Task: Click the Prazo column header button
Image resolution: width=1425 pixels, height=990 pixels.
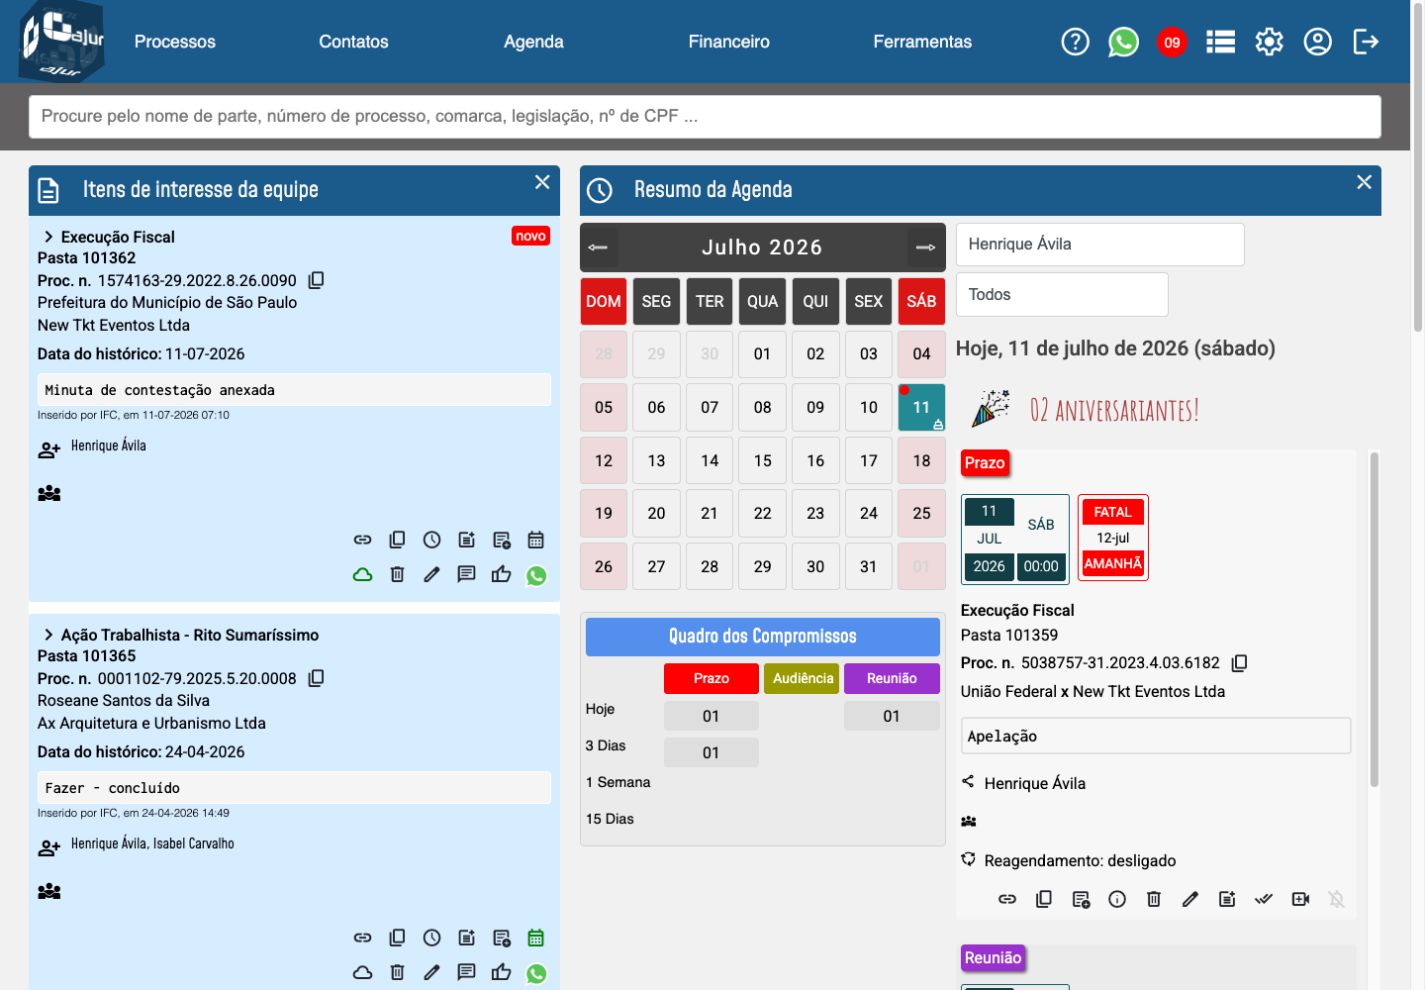Action: tap(711, 678)
